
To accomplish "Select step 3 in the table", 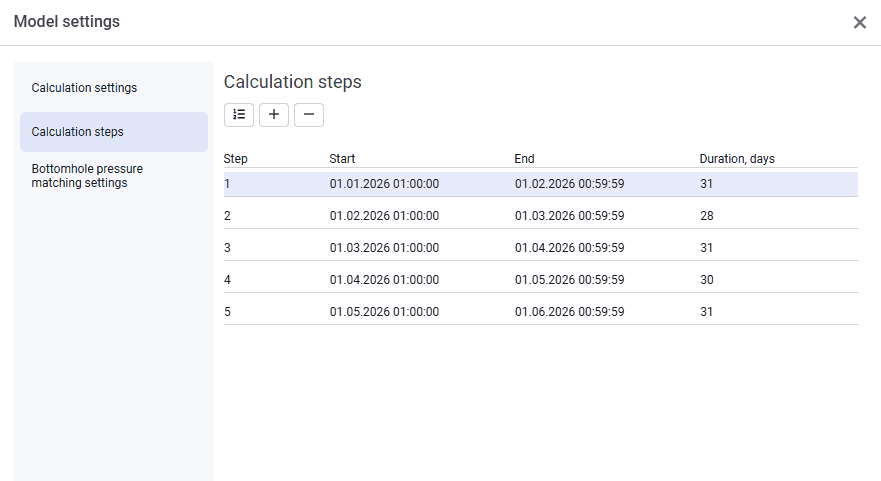I will click(541, 248).
